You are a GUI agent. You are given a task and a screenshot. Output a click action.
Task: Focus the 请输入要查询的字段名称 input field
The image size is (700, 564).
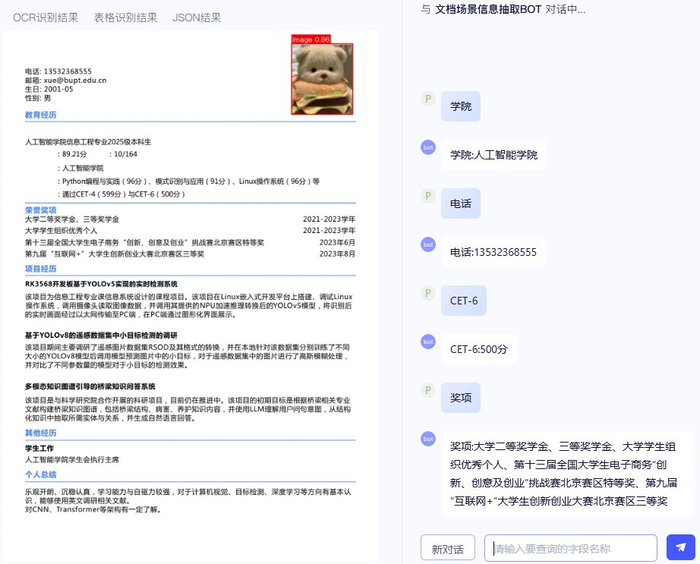(571, 548)
